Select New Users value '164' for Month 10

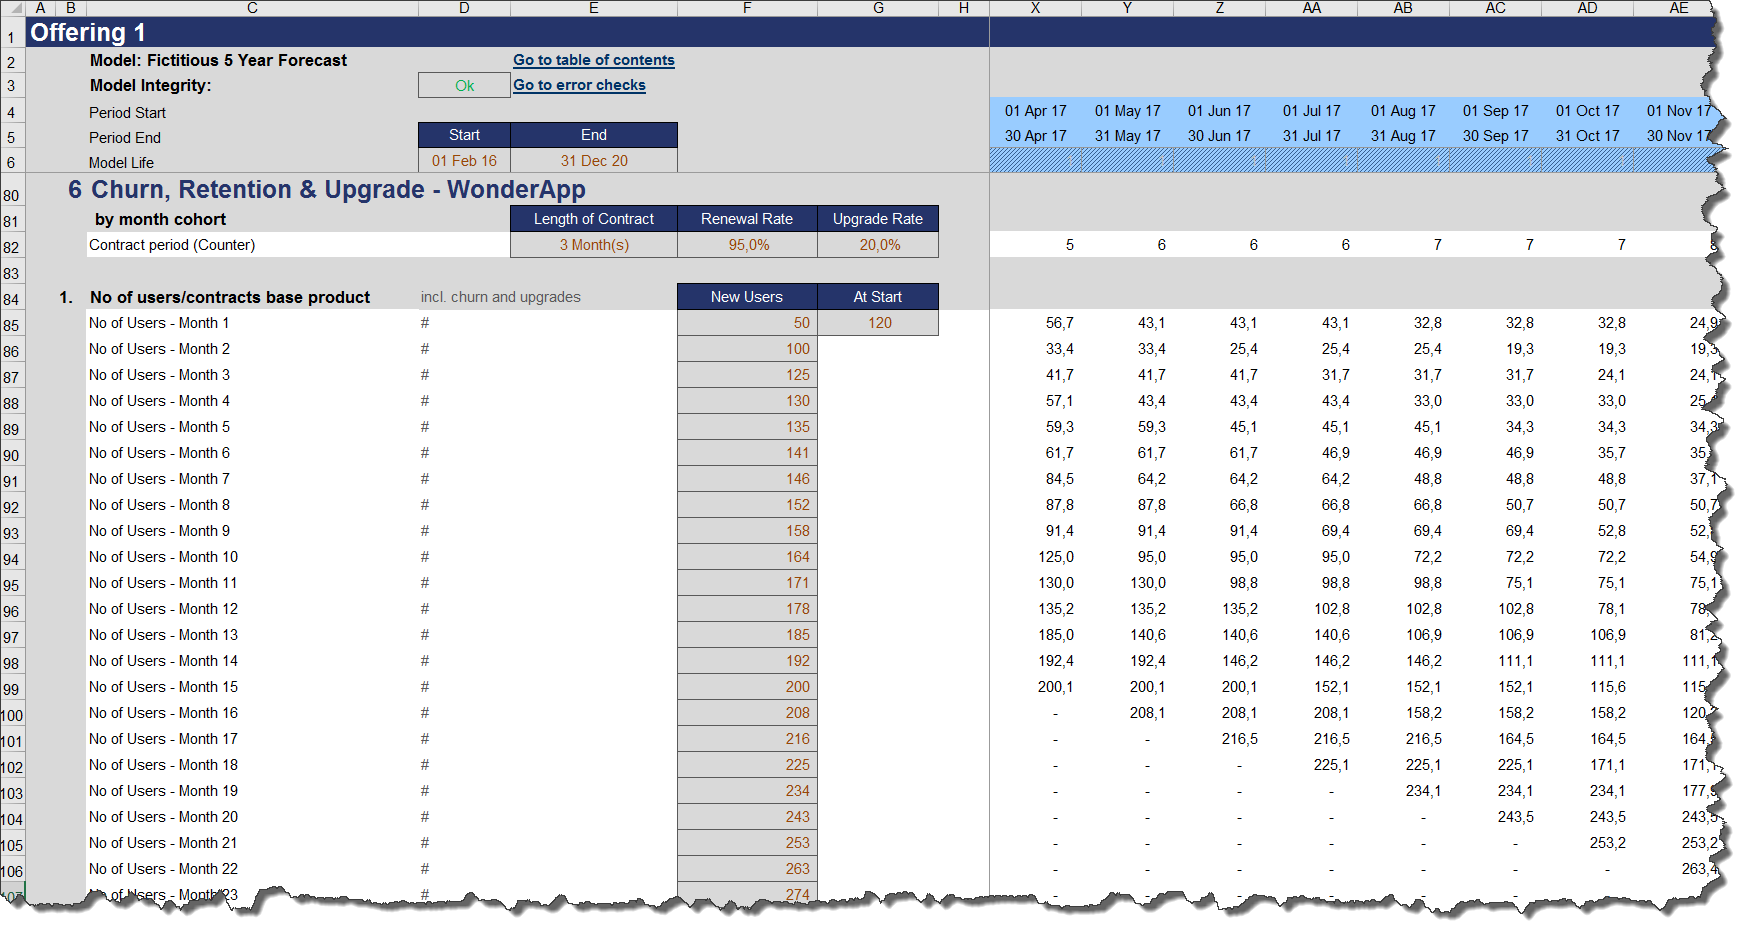click(748, 557)
